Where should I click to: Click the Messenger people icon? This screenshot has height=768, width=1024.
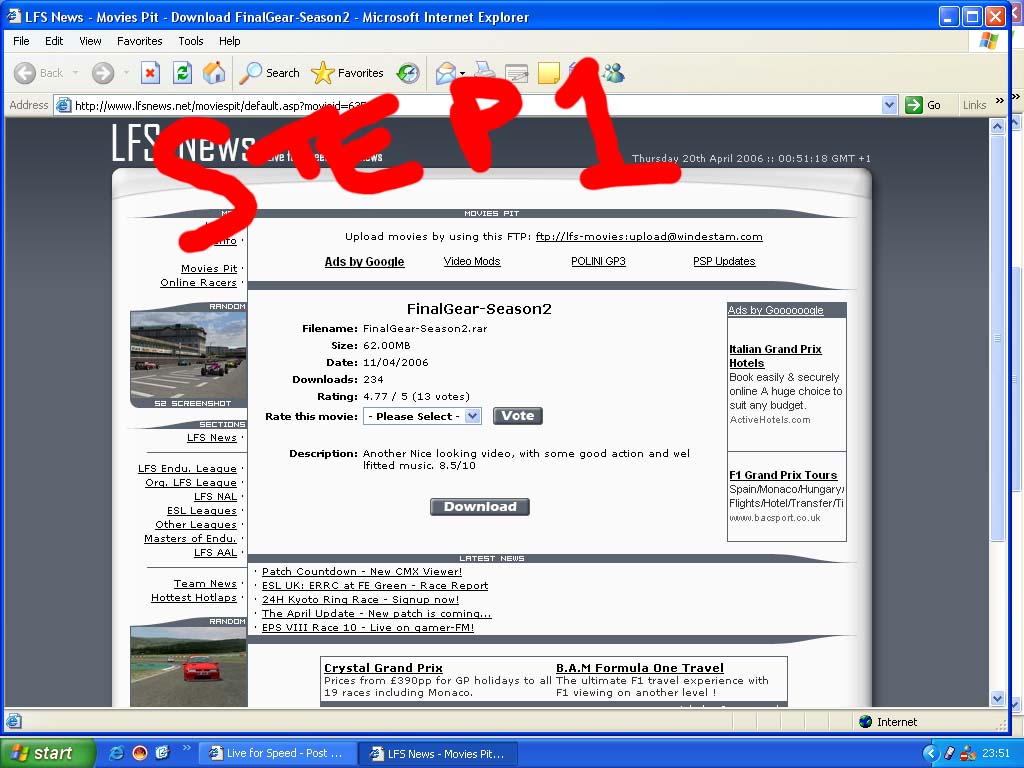click(x=613, y=73)
